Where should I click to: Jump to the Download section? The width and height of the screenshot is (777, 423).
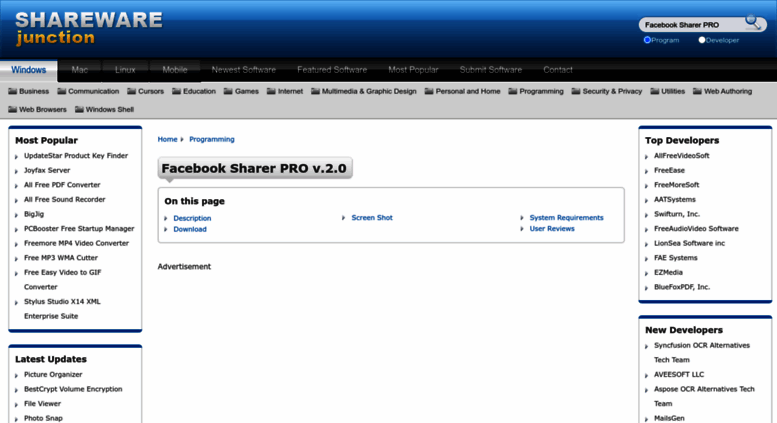pyautogui.click(x=190, y=229)
